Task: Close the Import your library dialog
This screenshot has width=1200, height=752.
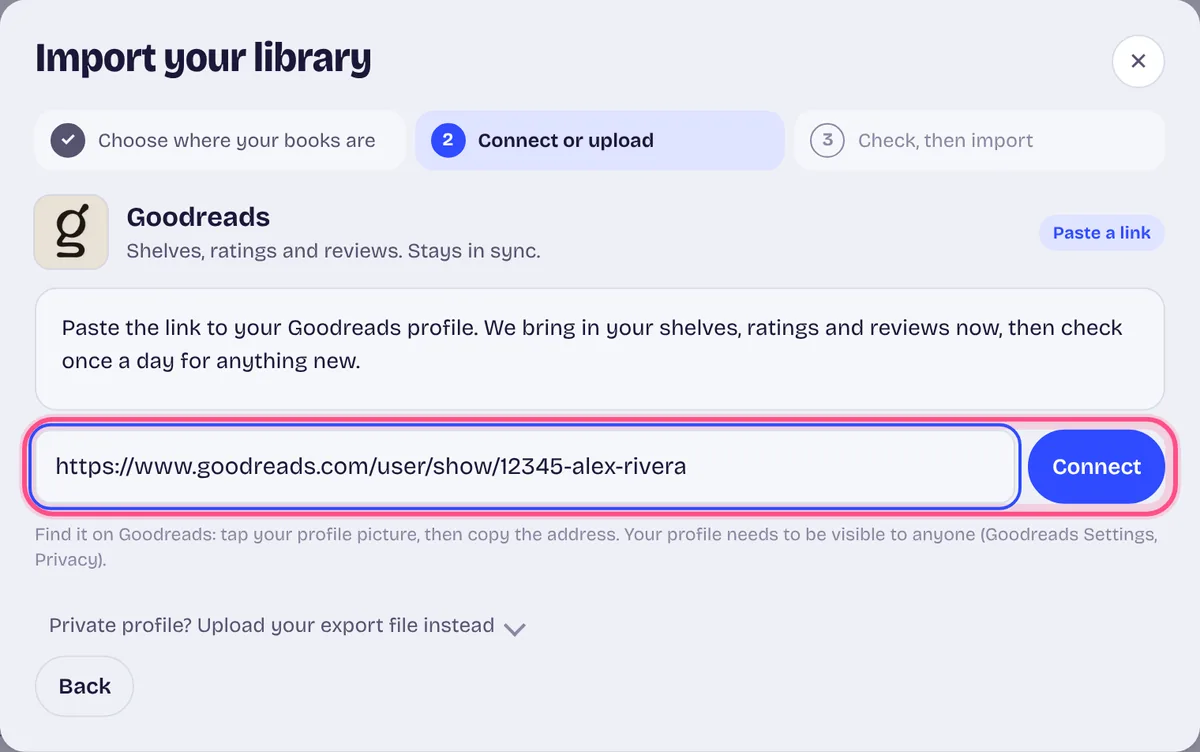Action: (x=1138, y=61)
